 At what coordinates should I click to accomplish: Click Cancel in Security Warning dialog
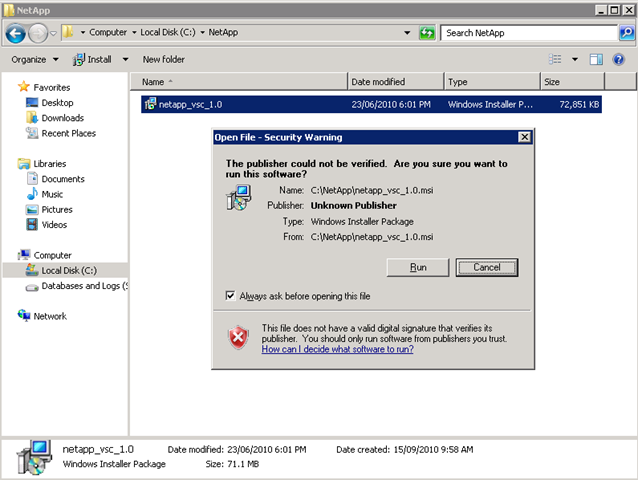point(487,267)
